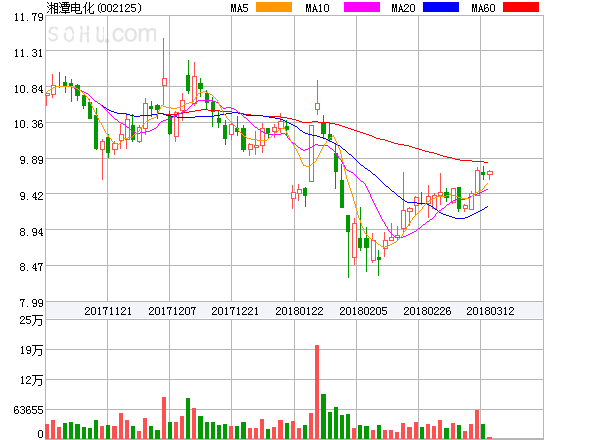
Task: Click the MA20 legend label
Action: [x=403, y=8]
